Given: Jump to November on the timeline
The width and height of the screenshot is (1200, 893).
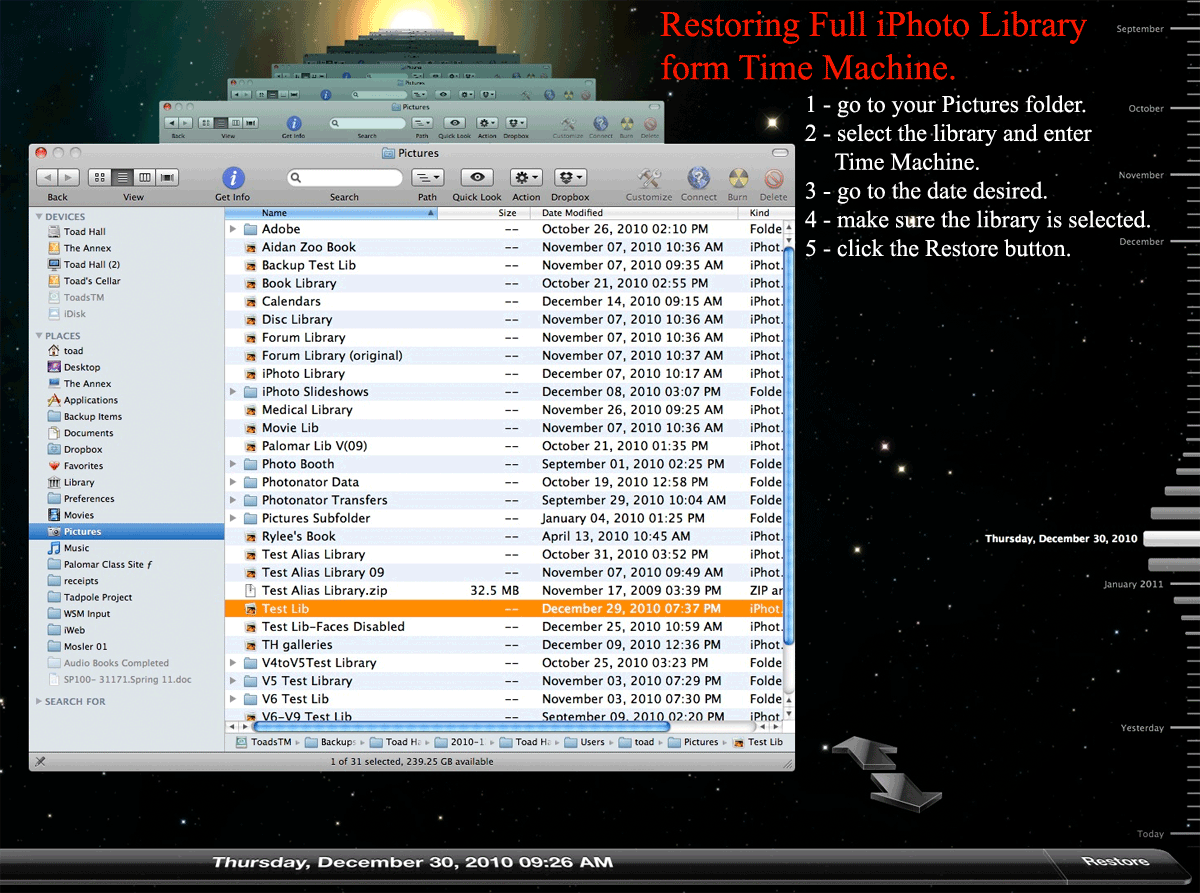Looking at the screenshot, I should [x=1141, y=175].
